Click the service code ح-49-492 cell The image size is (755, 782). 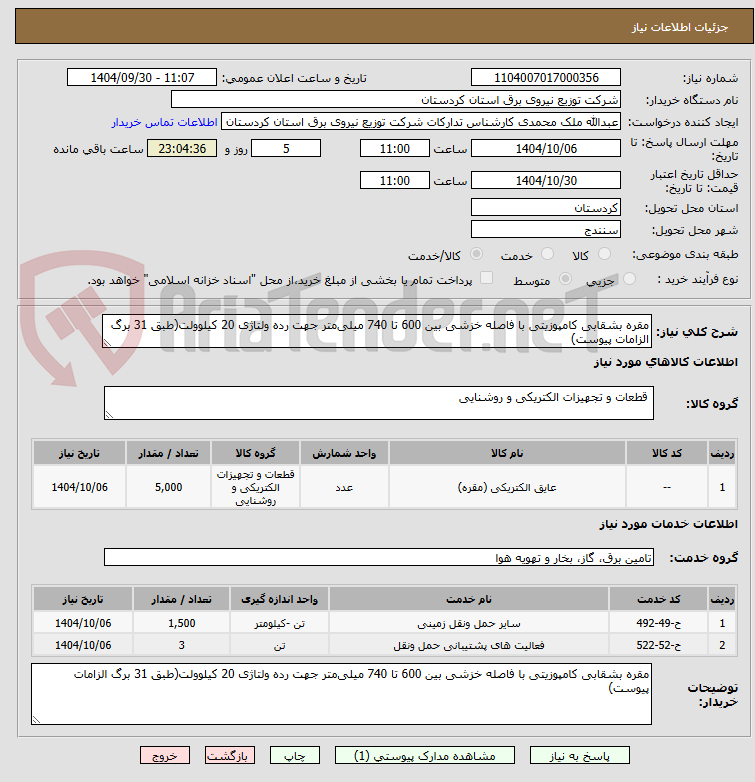(658, 623)
